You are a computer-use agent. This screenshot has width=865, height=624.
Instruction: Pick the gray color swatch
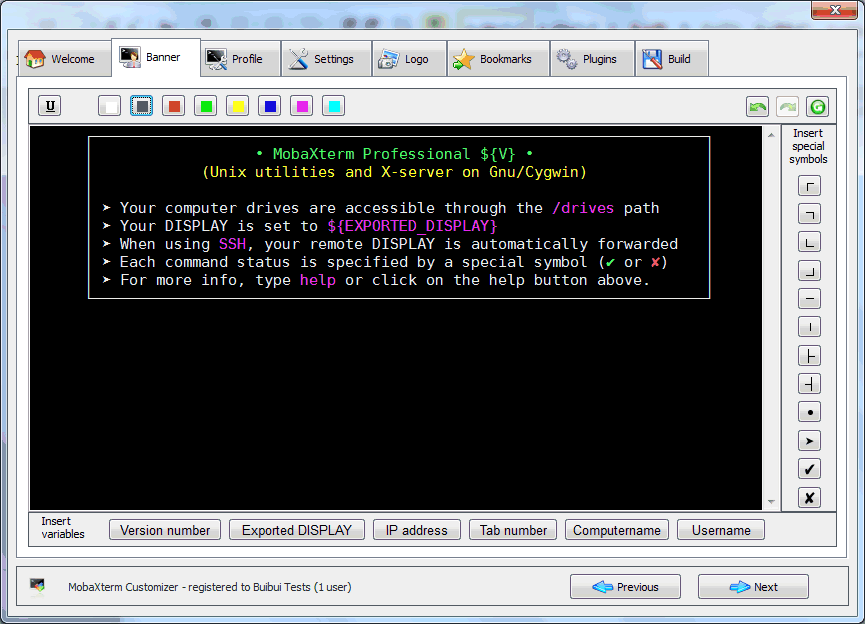pos(142,106)
